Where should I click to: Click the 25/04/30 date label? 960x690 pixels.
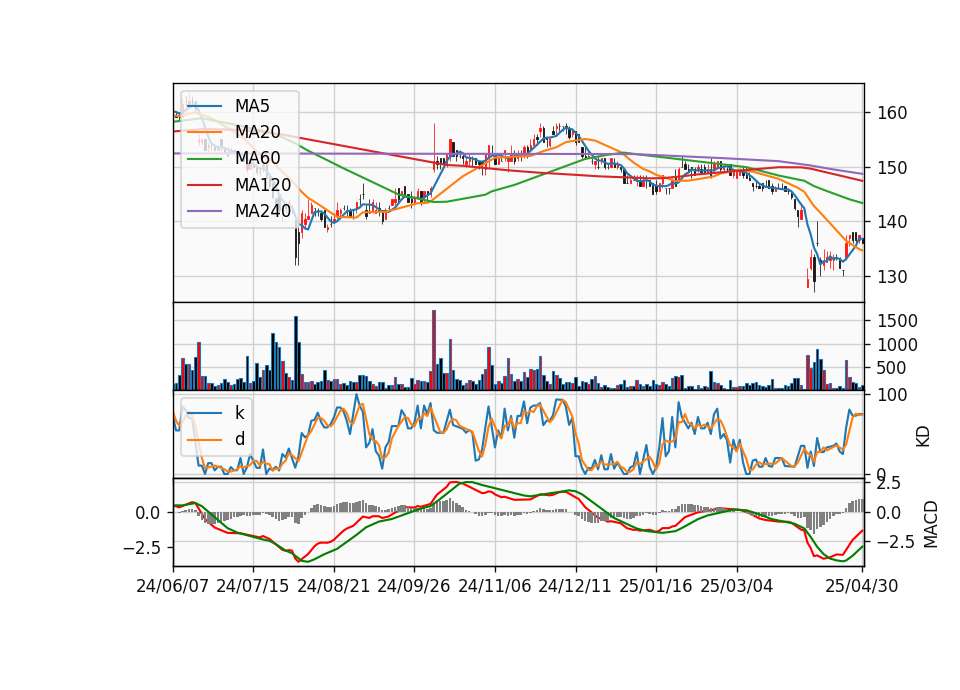coord(862,586)
